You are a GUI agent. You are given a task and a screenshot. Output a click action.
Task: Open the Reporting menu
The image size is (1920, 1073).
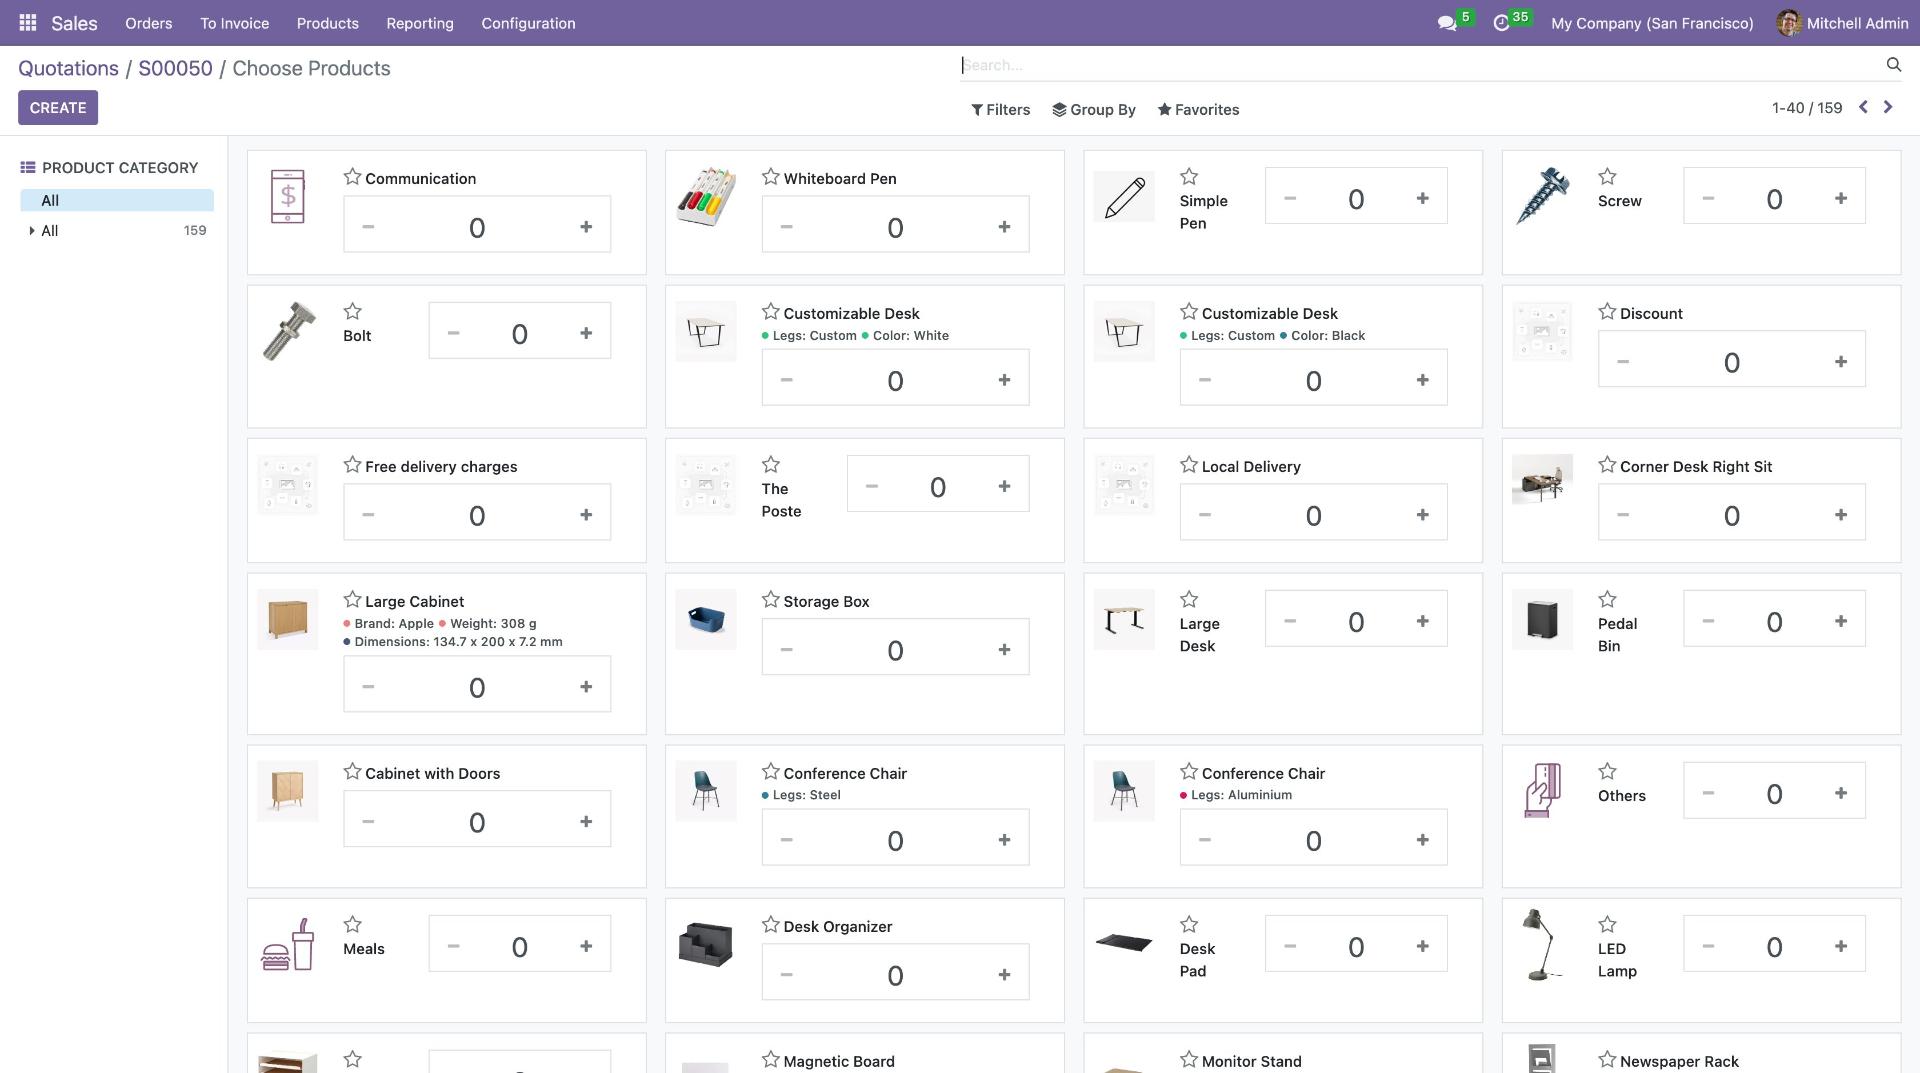(419, 23)
